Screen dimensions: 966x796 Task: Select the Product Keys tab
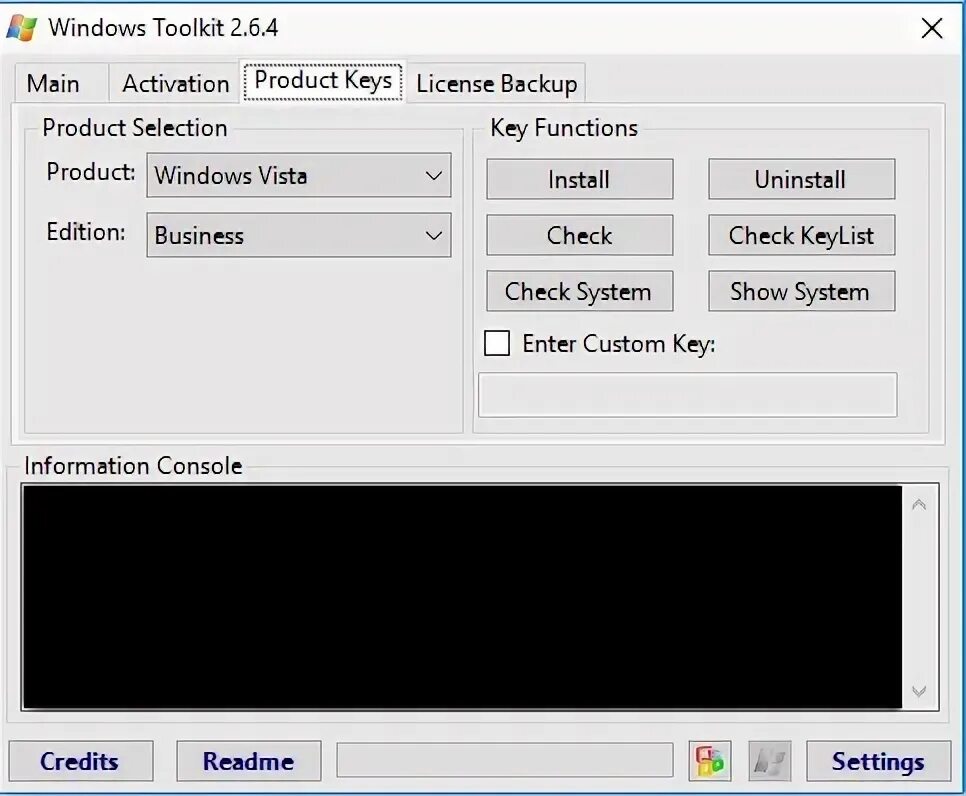coord(323,80)
